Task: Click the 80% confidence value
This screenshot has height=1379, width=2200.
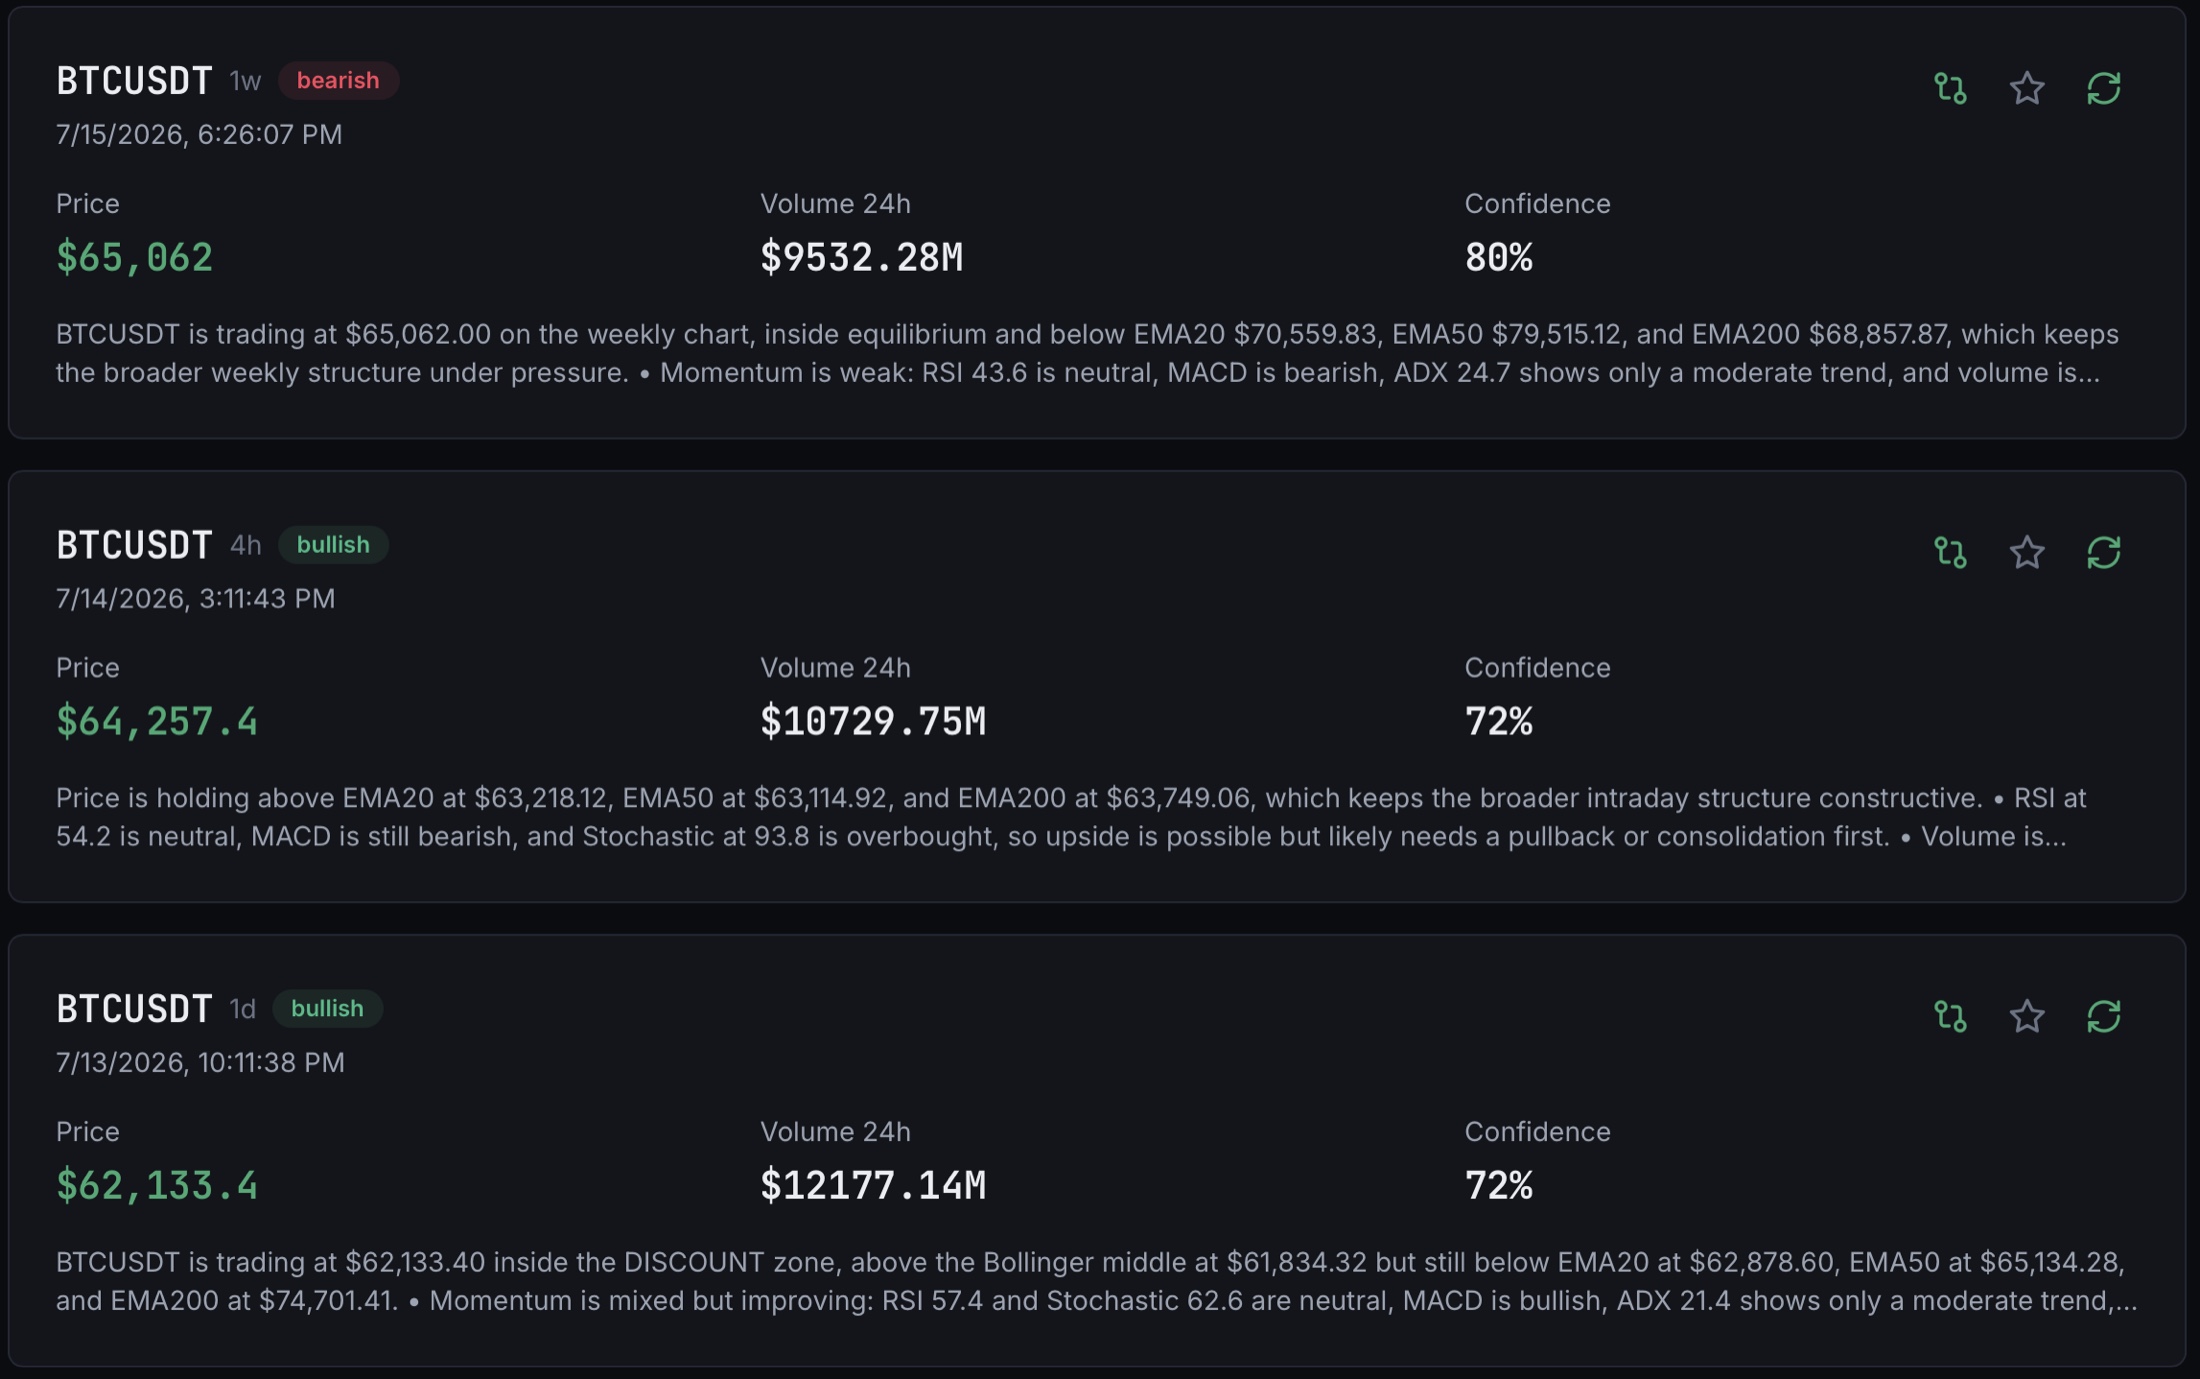Action: coord(1498,257)
